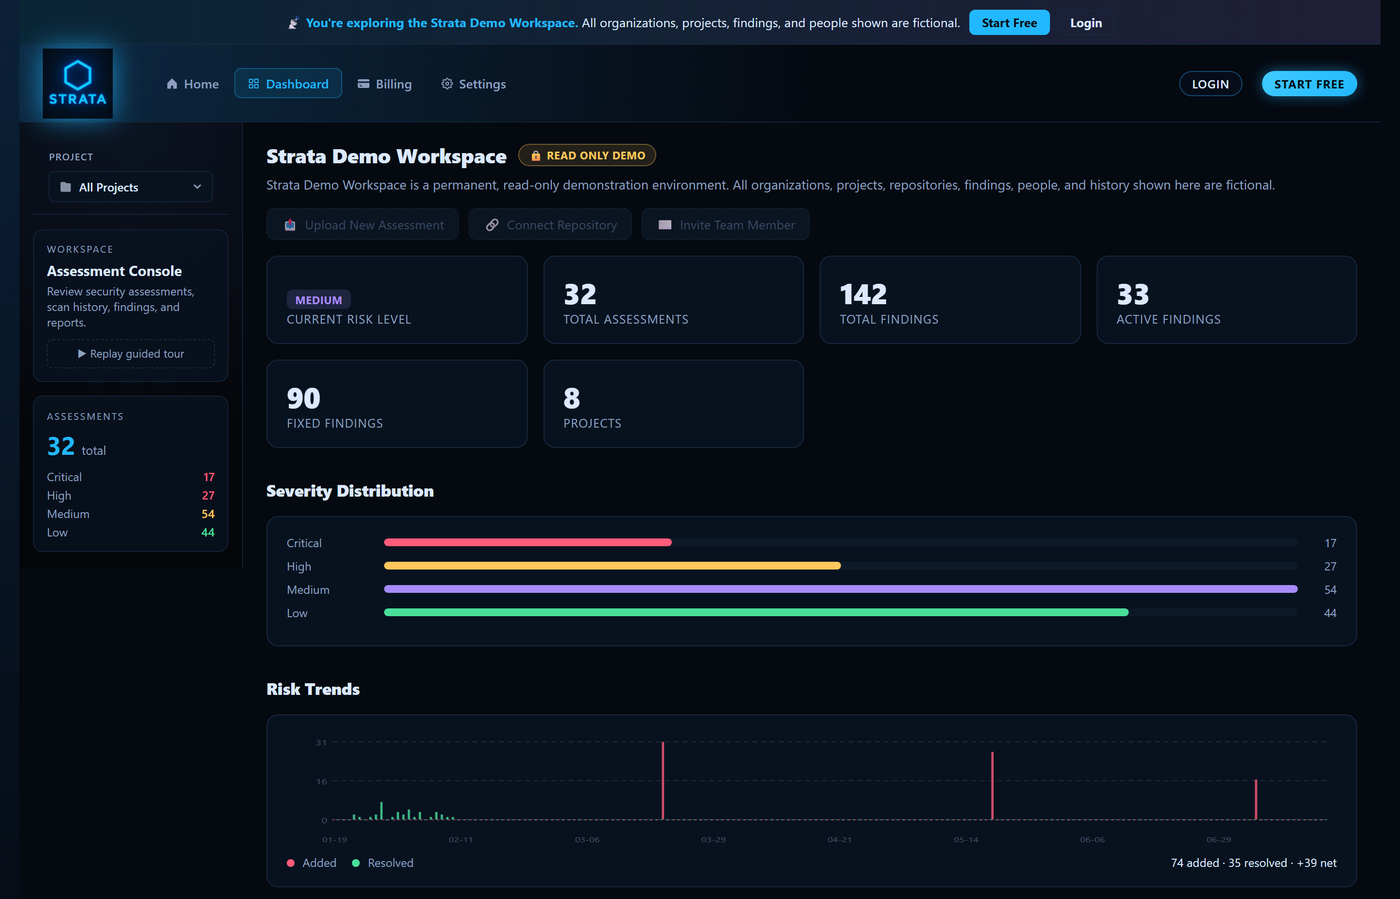Click the Home house icon
This screenshot has height=899, width=1400.
pos(172,84)
